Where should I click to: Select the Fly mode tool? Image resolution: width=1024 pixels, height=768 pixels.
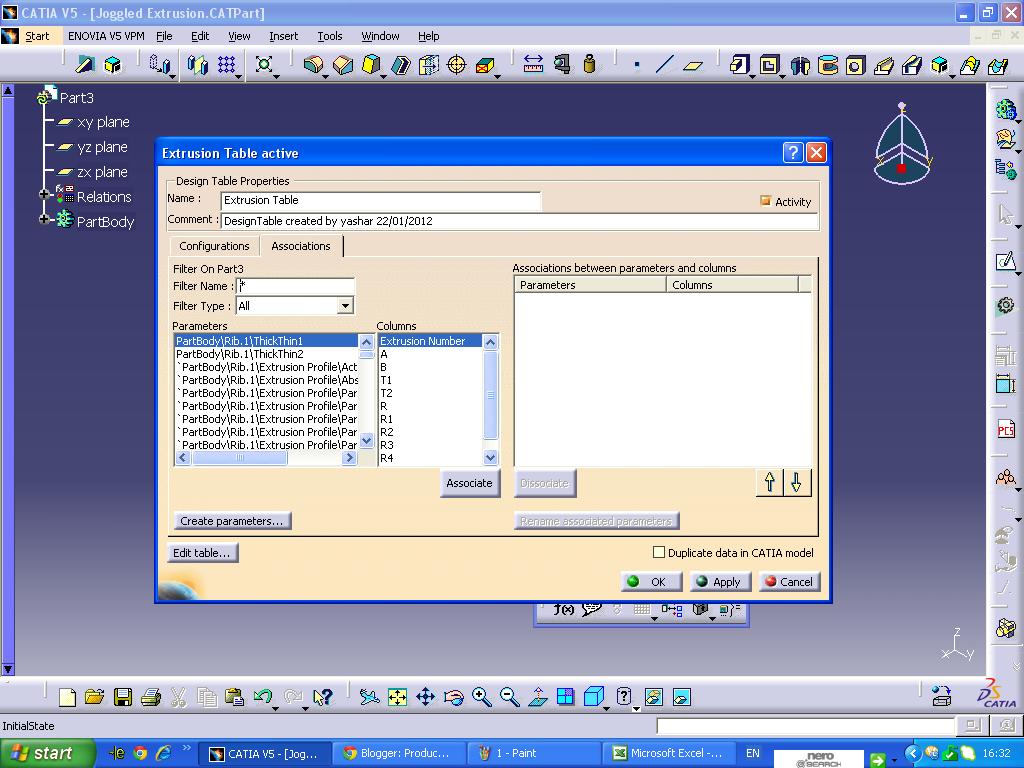coord(370,696)
